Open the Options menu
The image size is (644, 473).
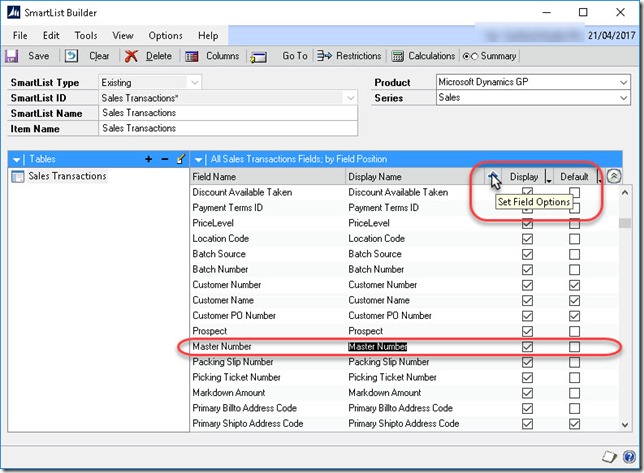pos(166,36)
